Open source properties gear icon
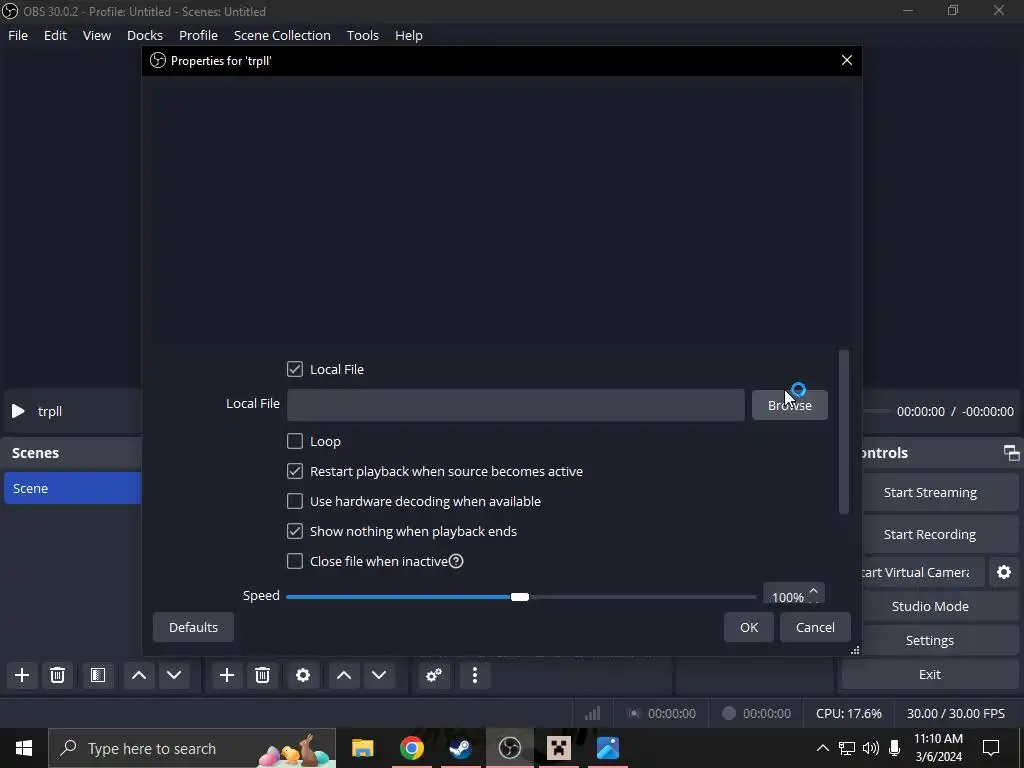Screen dimensions: 1024x768 click(x=303, y=675)
